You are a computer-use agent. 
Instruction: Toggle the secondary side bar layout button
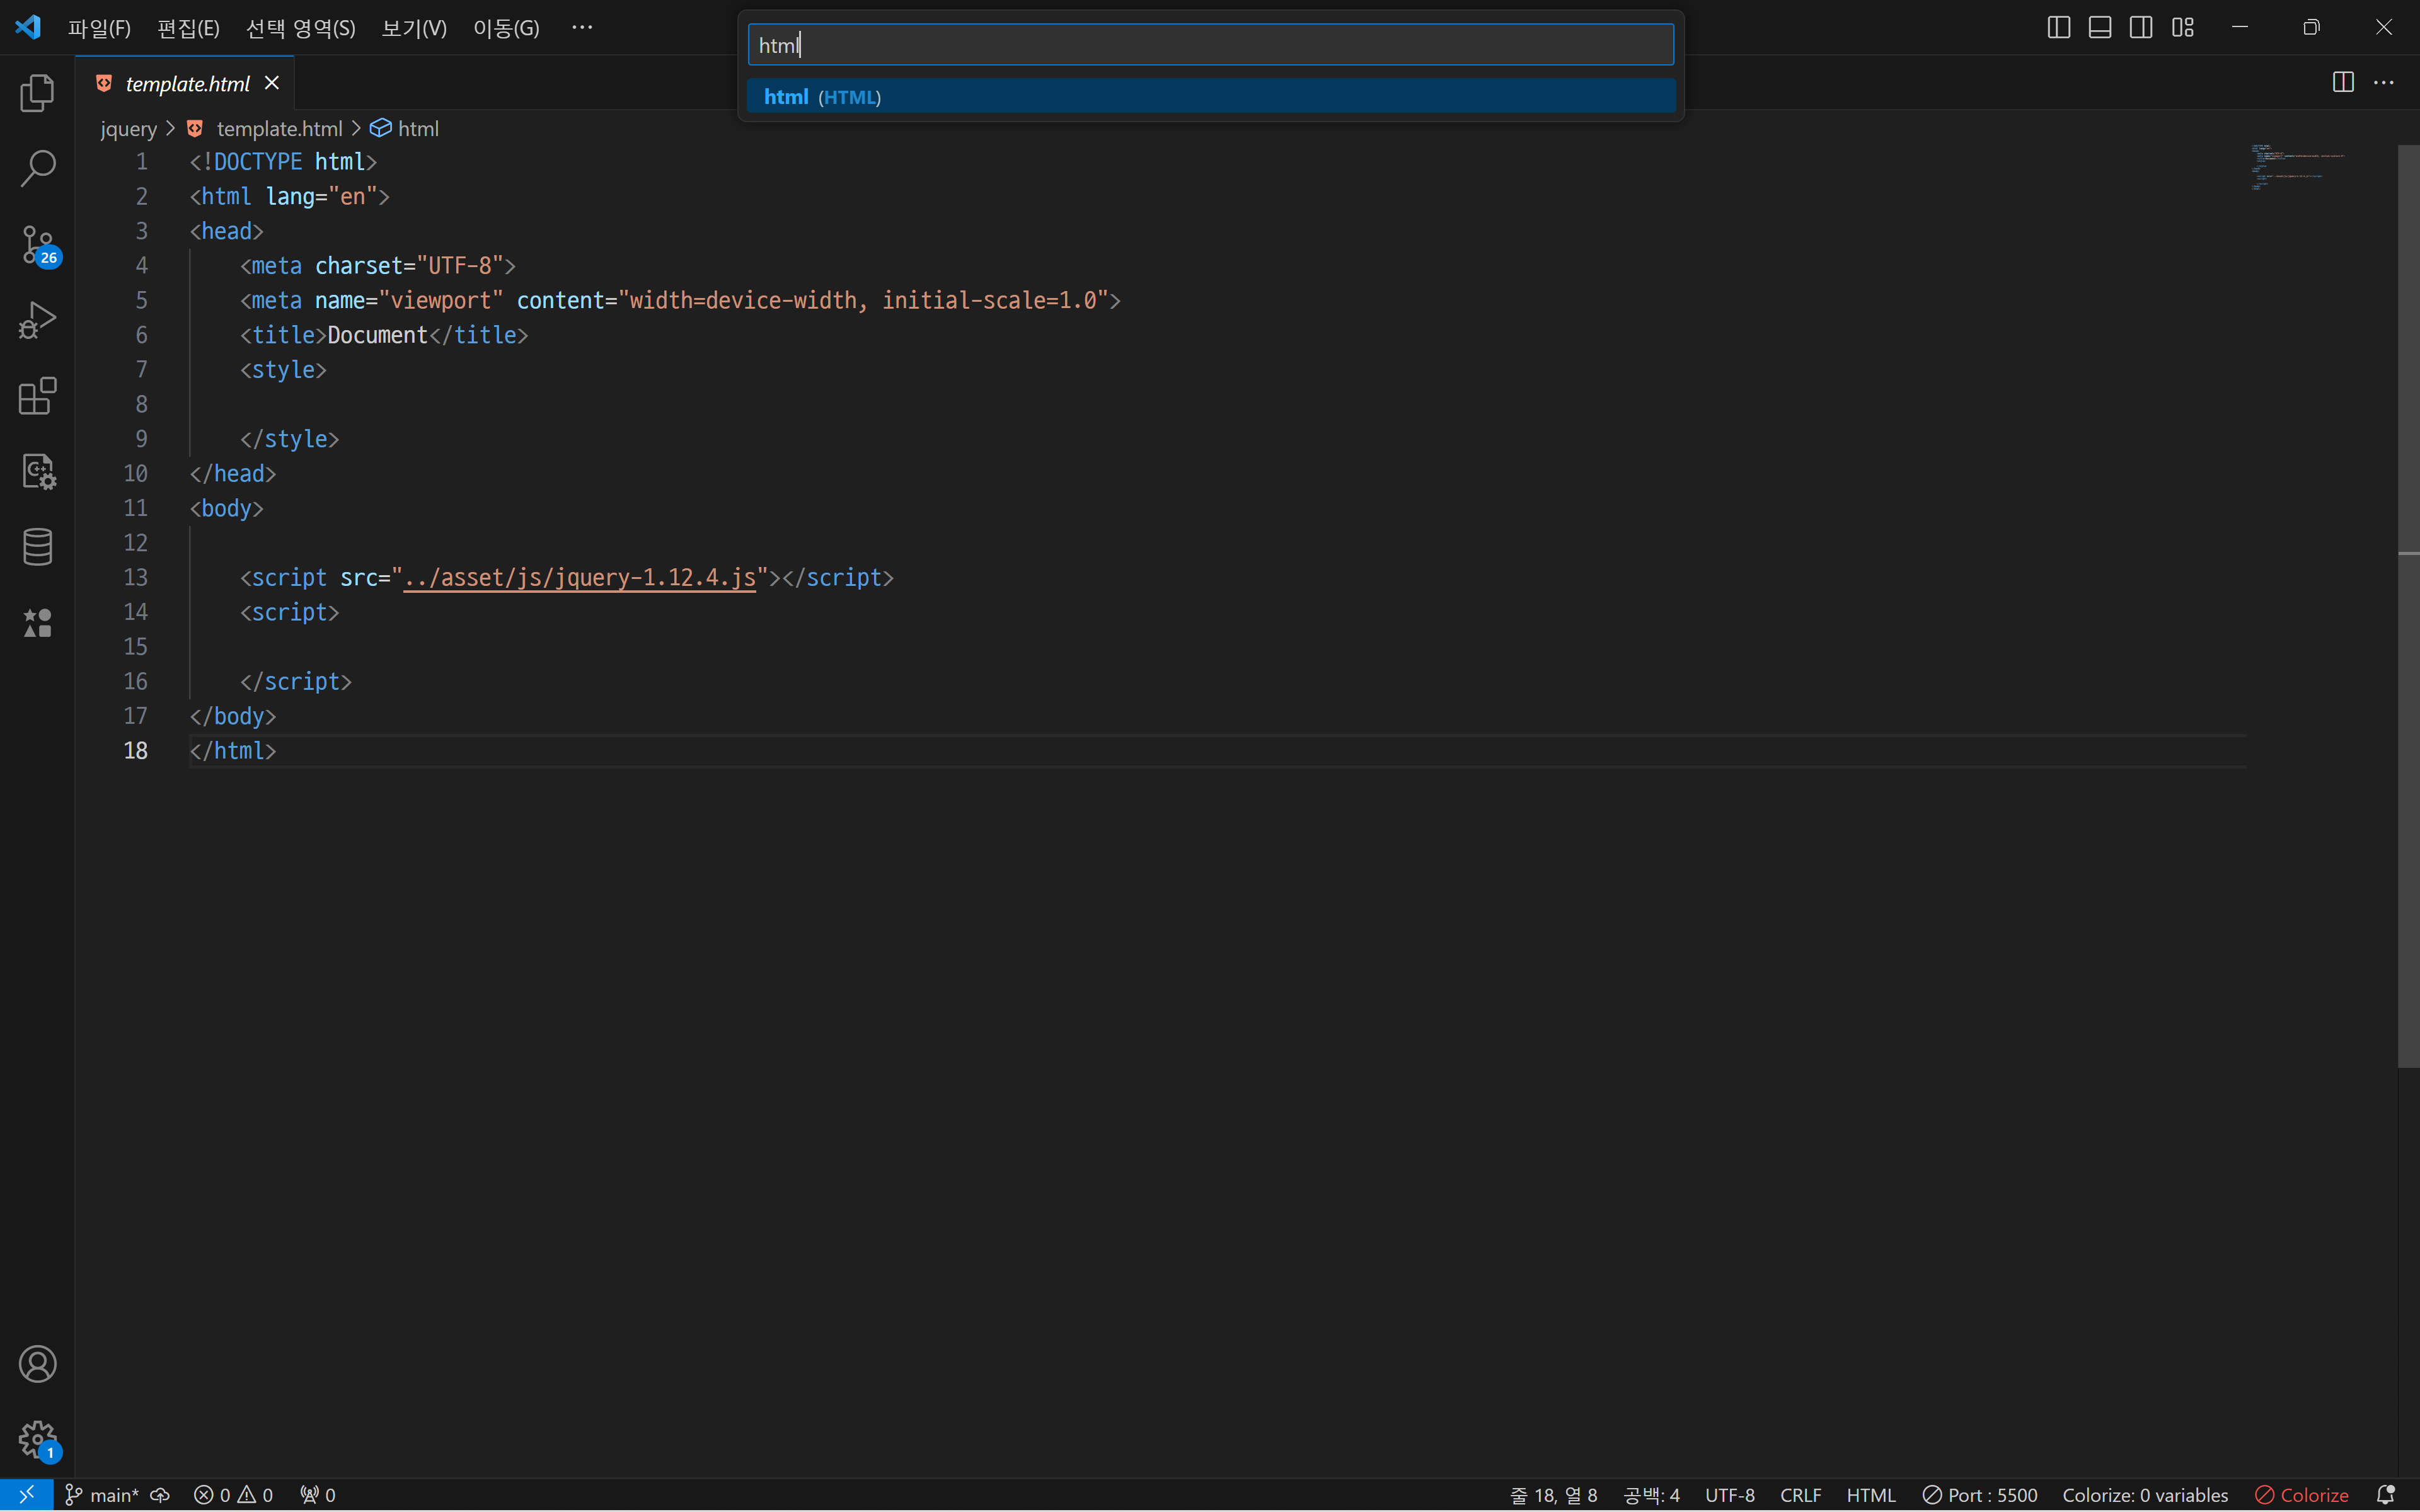2141,27
